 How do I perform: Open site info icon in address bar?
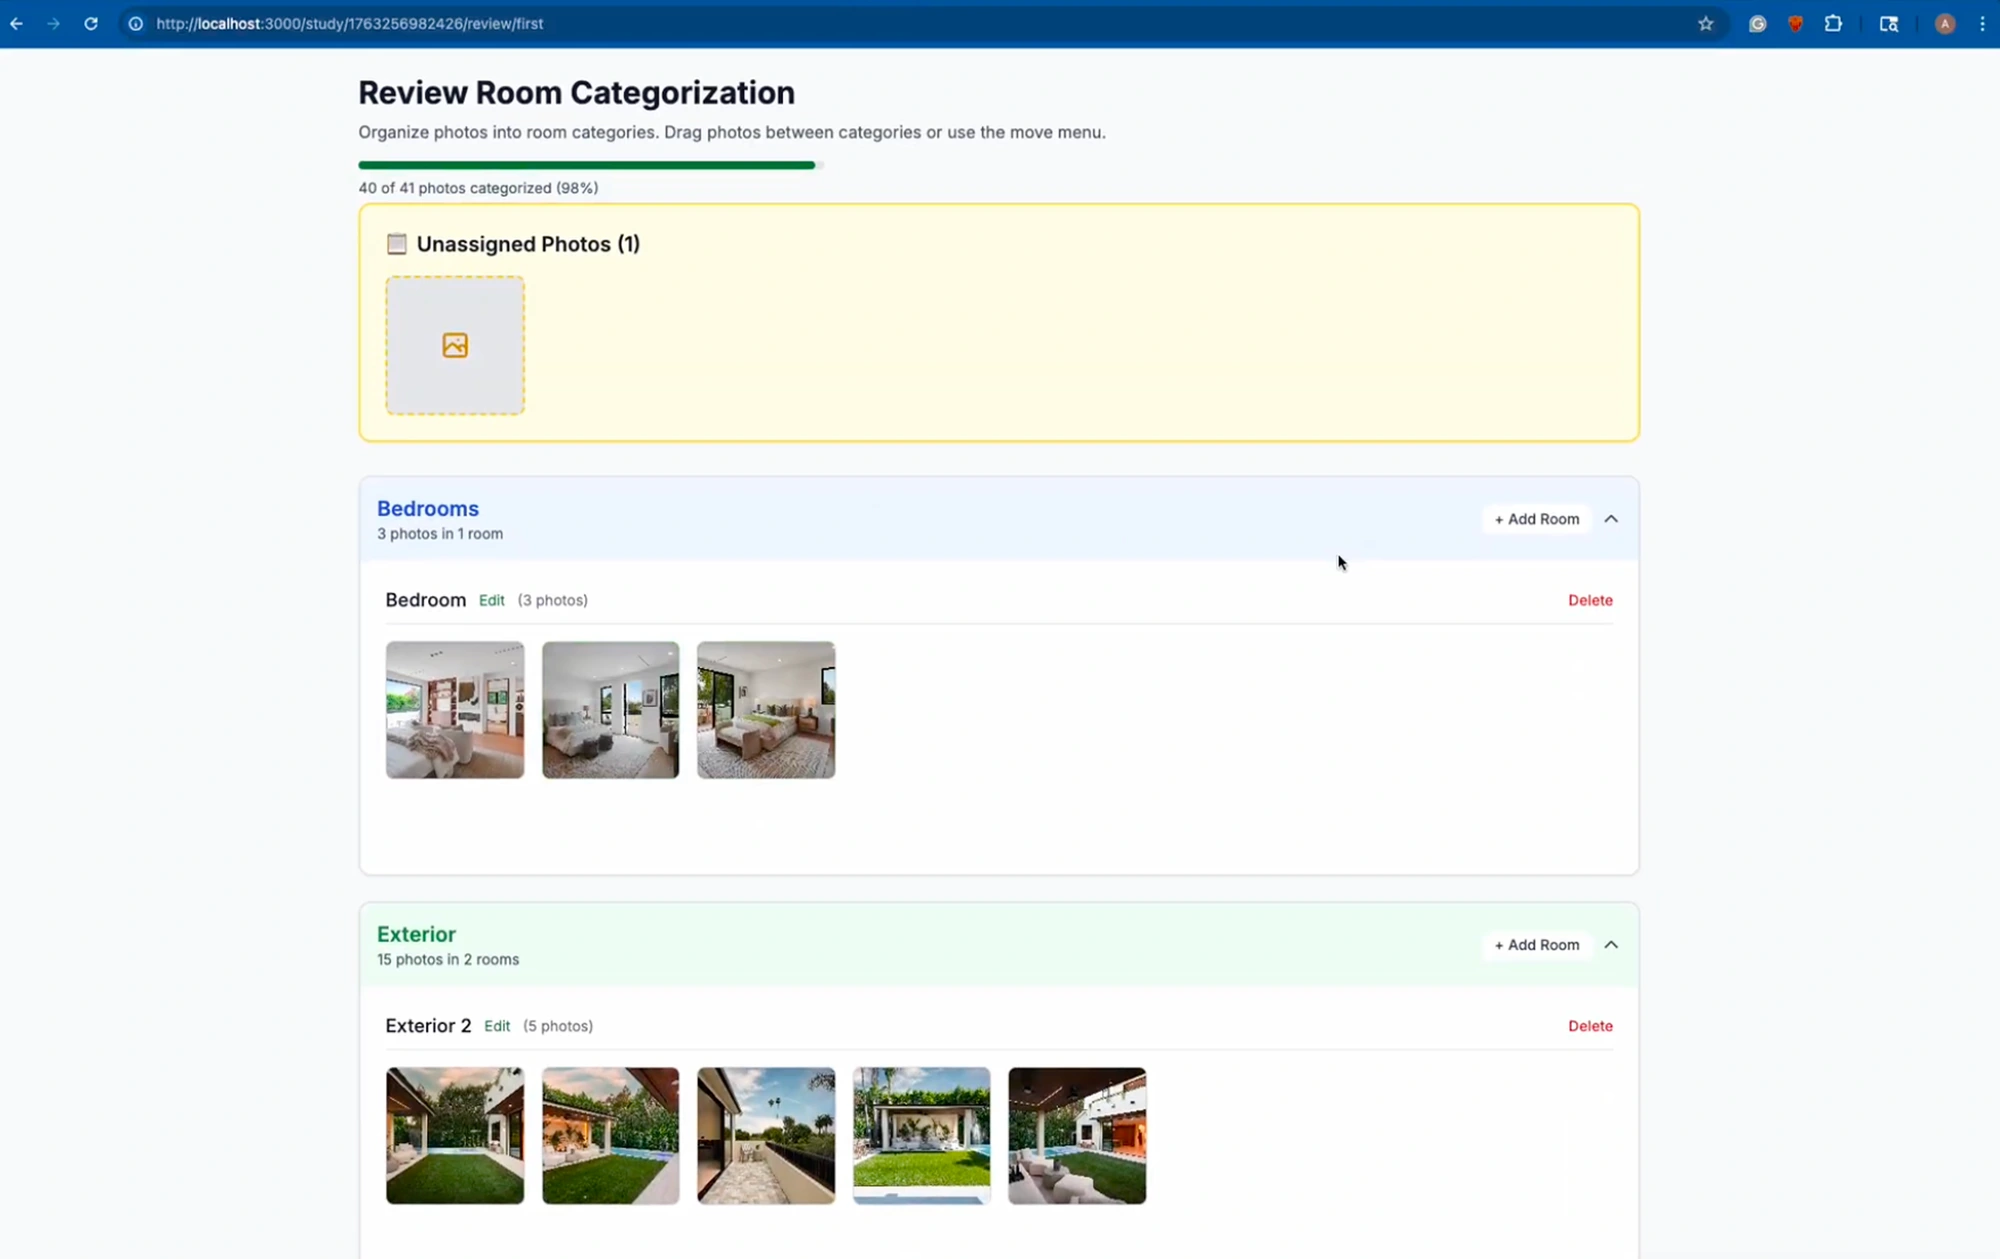[x=135, y=24]
